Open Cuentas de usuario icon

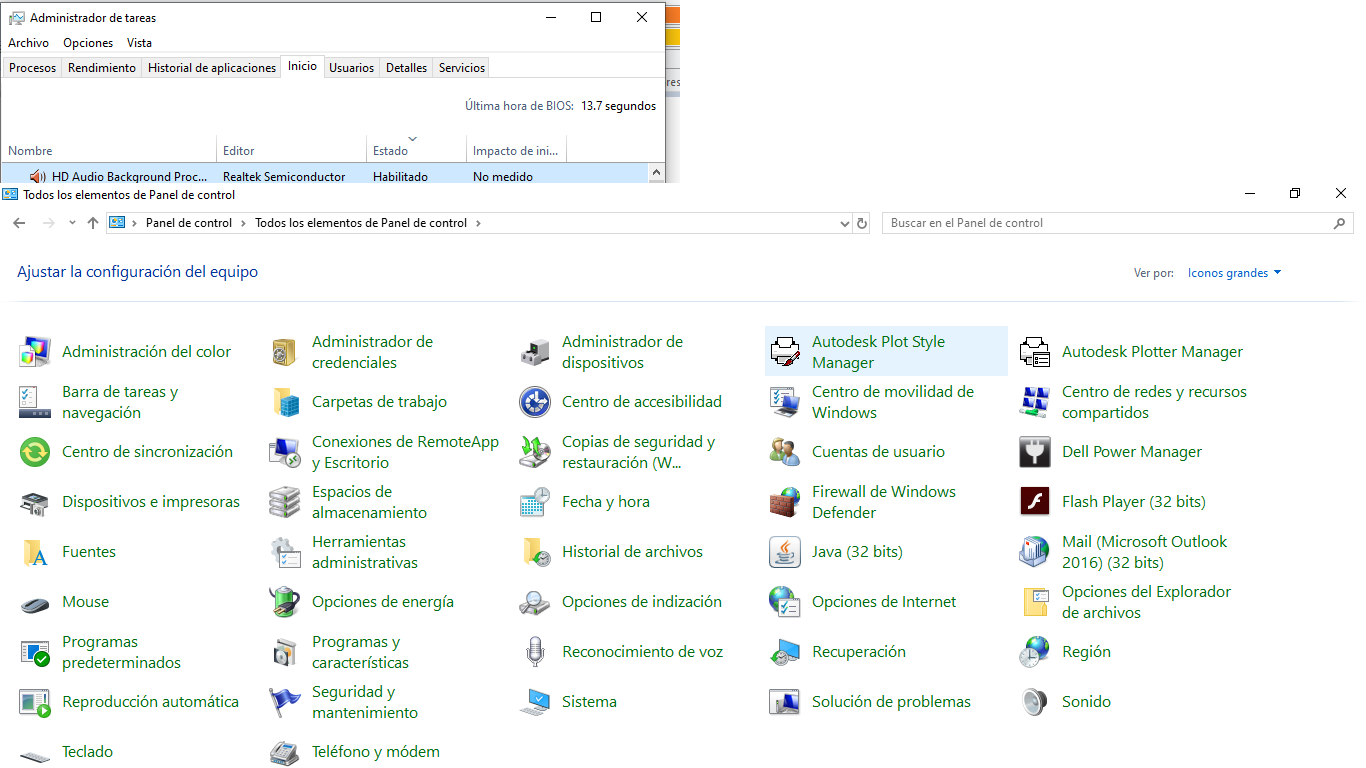(785, 452)
